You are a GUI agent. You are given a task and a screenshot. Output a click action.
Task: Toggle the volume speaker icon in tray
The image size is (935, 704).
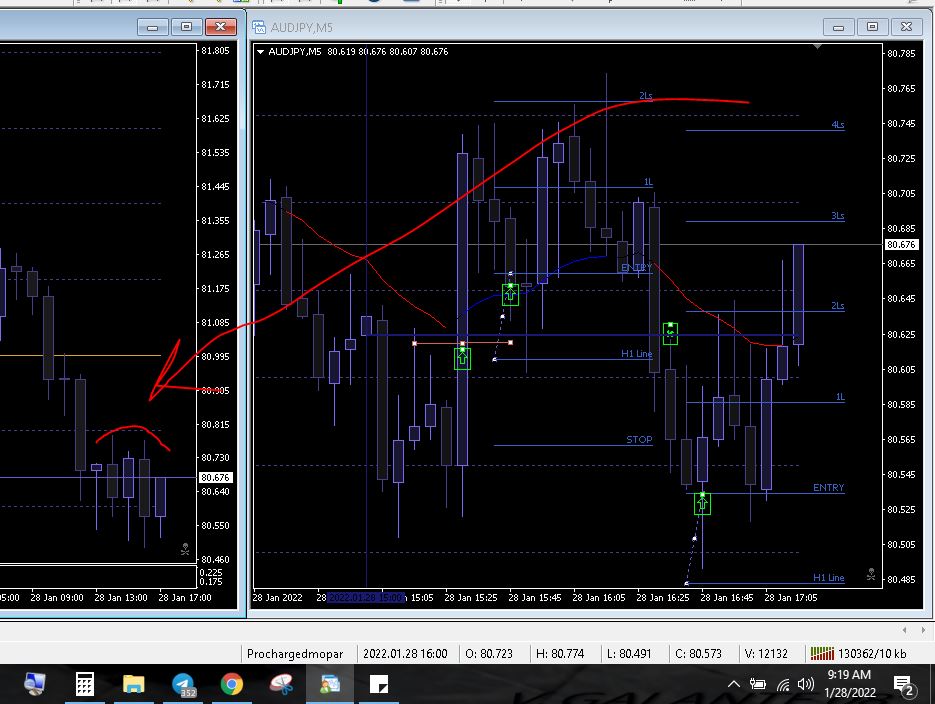point(806,685)
